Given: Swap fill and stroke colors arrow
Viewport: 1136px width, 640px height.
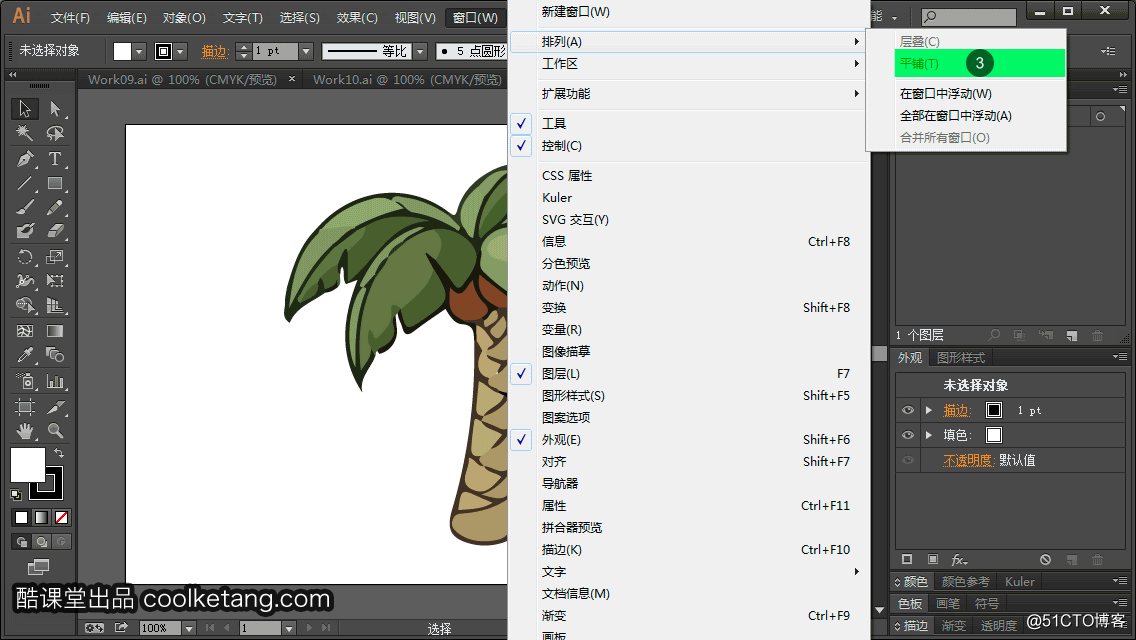Looking at the screenshot, I should click(x=59, y=453).
